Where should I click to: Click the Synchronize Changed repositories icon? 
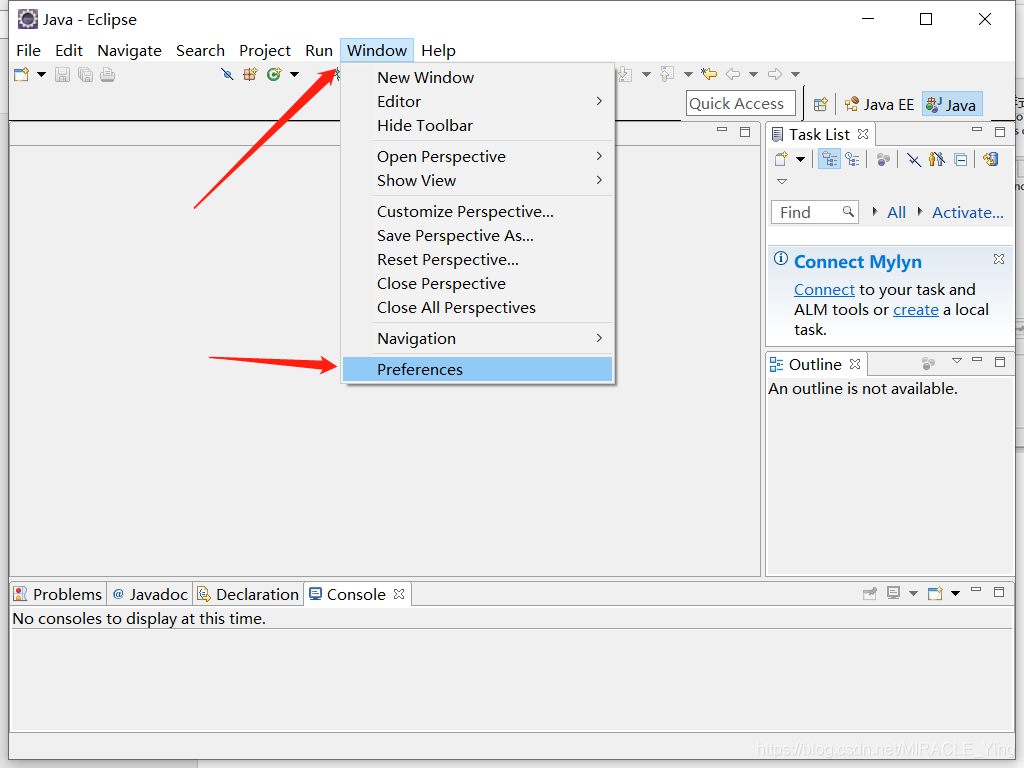coord(991,159)
